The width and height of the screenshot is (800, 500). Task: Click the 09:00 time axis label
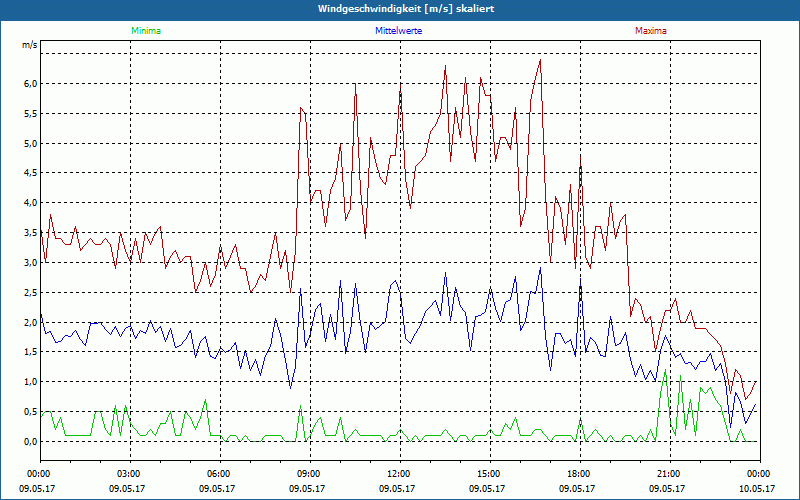(310, 474)
